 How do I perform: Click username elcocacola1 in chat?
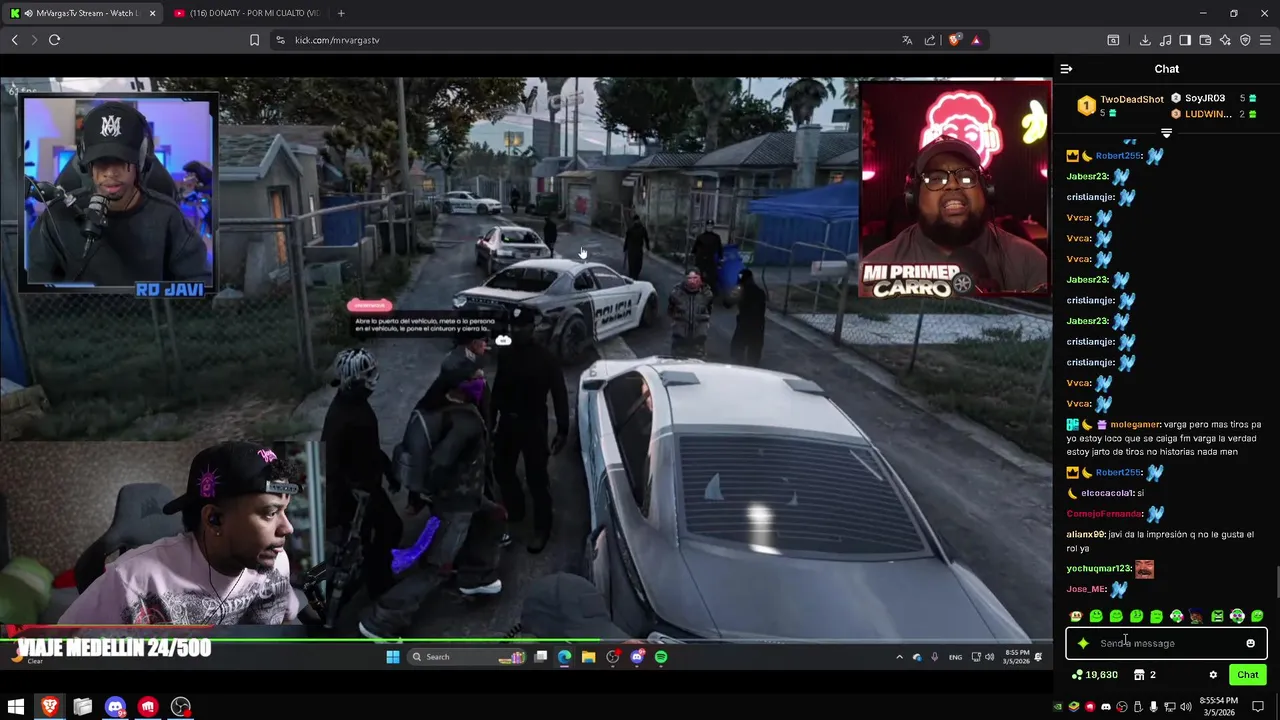click(1107, 493)
